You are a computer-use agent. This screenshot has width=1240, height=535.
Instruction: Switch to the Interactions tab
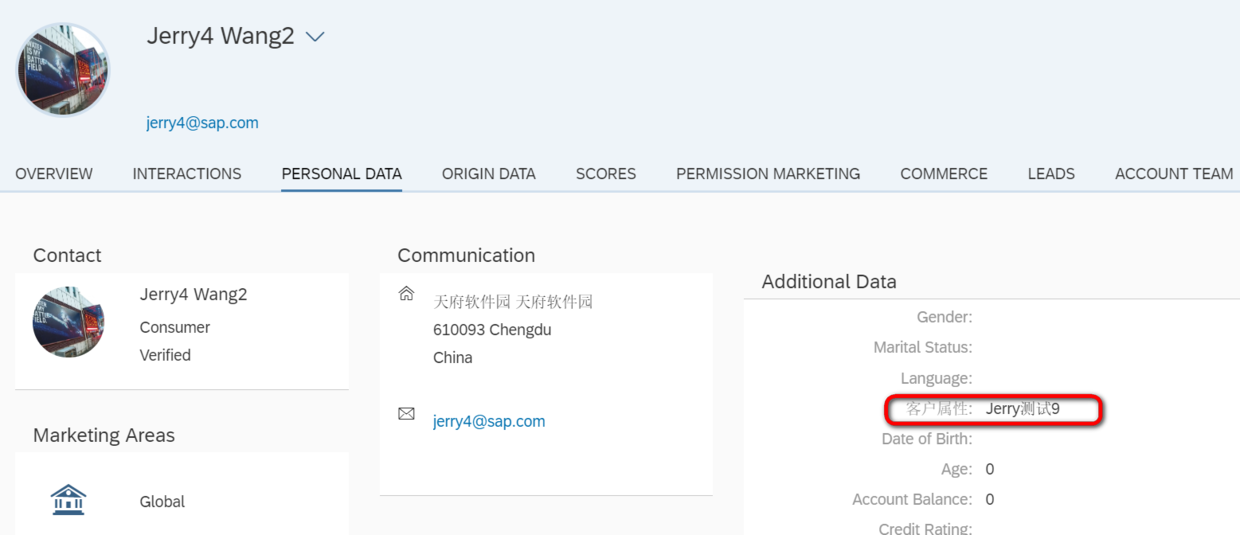point(187,174)
